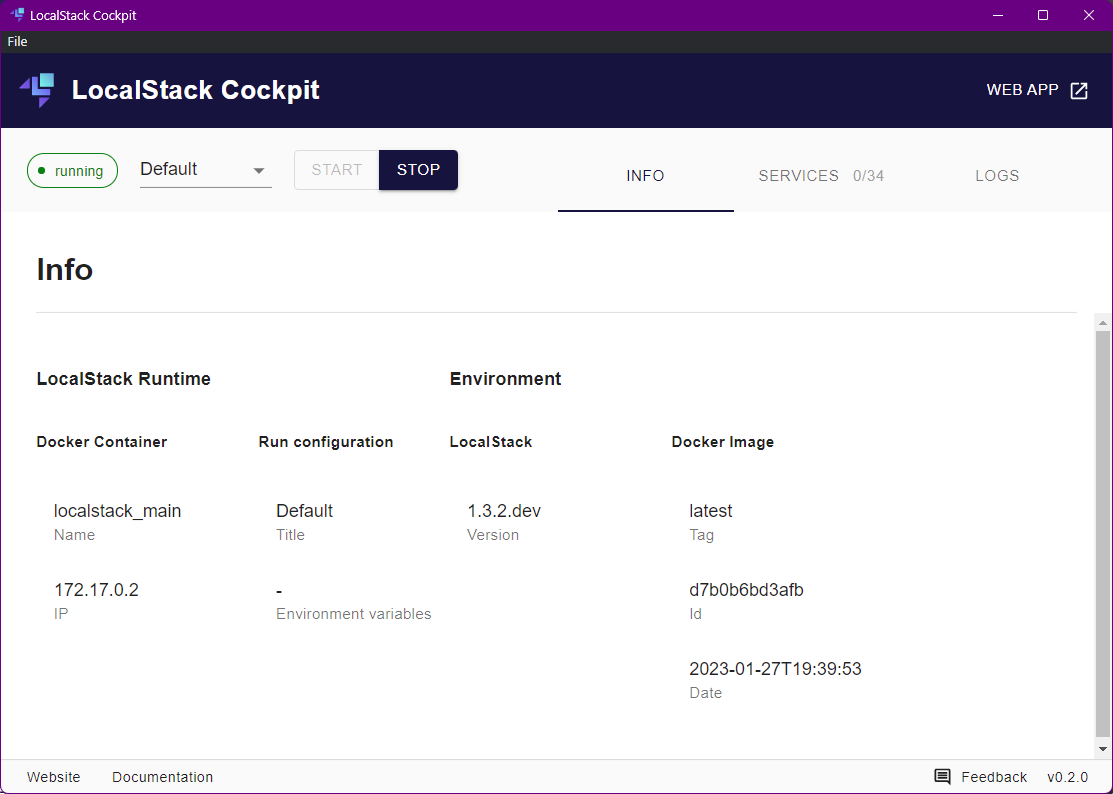This screenshot has height=794, width=1113.
Task: Open the Website link in footer
Action: click(53, 777)
